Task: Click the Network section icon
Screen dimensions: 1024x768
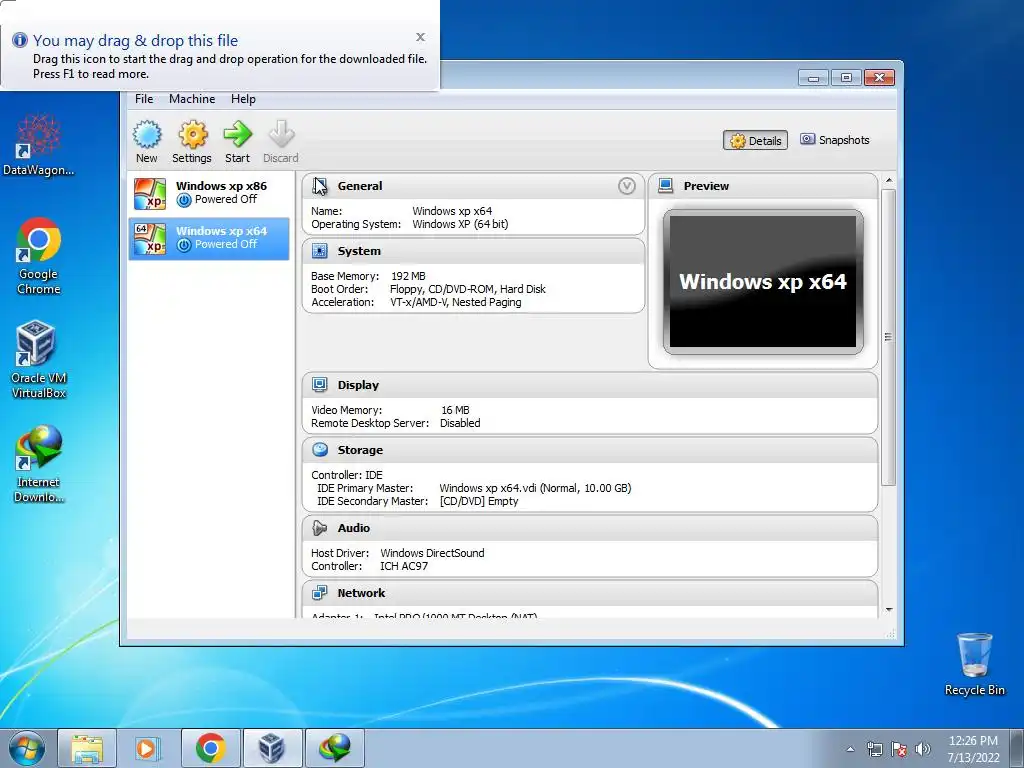Action: pyautogui.click(x=319, y=592)
